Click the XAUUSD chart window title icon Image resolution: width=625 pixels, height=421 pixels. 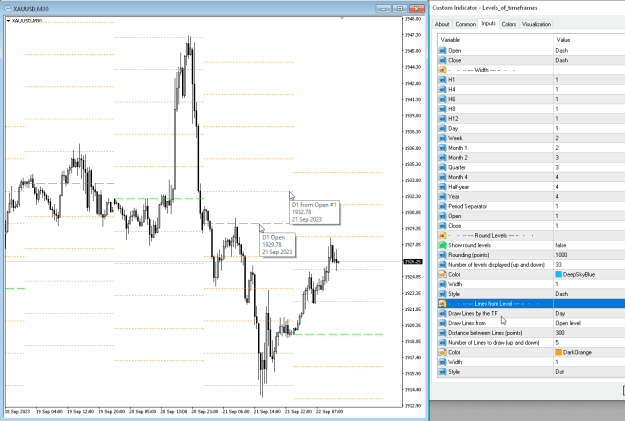(x=8, y=8)
